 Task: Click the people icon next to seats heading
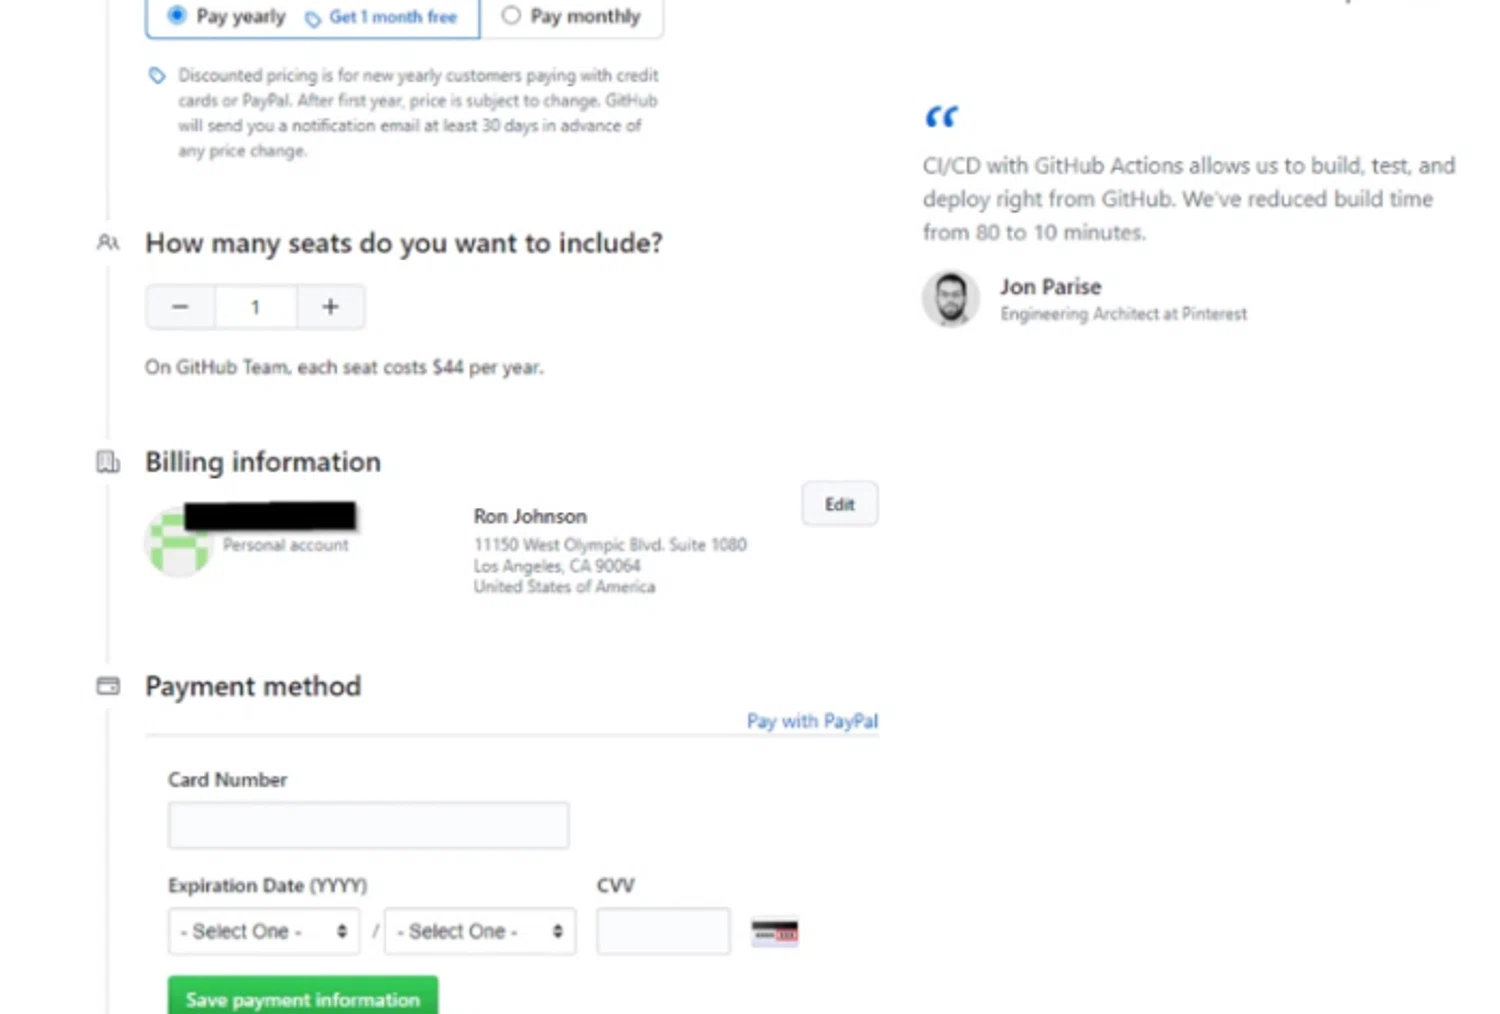[x=108, y=243]
